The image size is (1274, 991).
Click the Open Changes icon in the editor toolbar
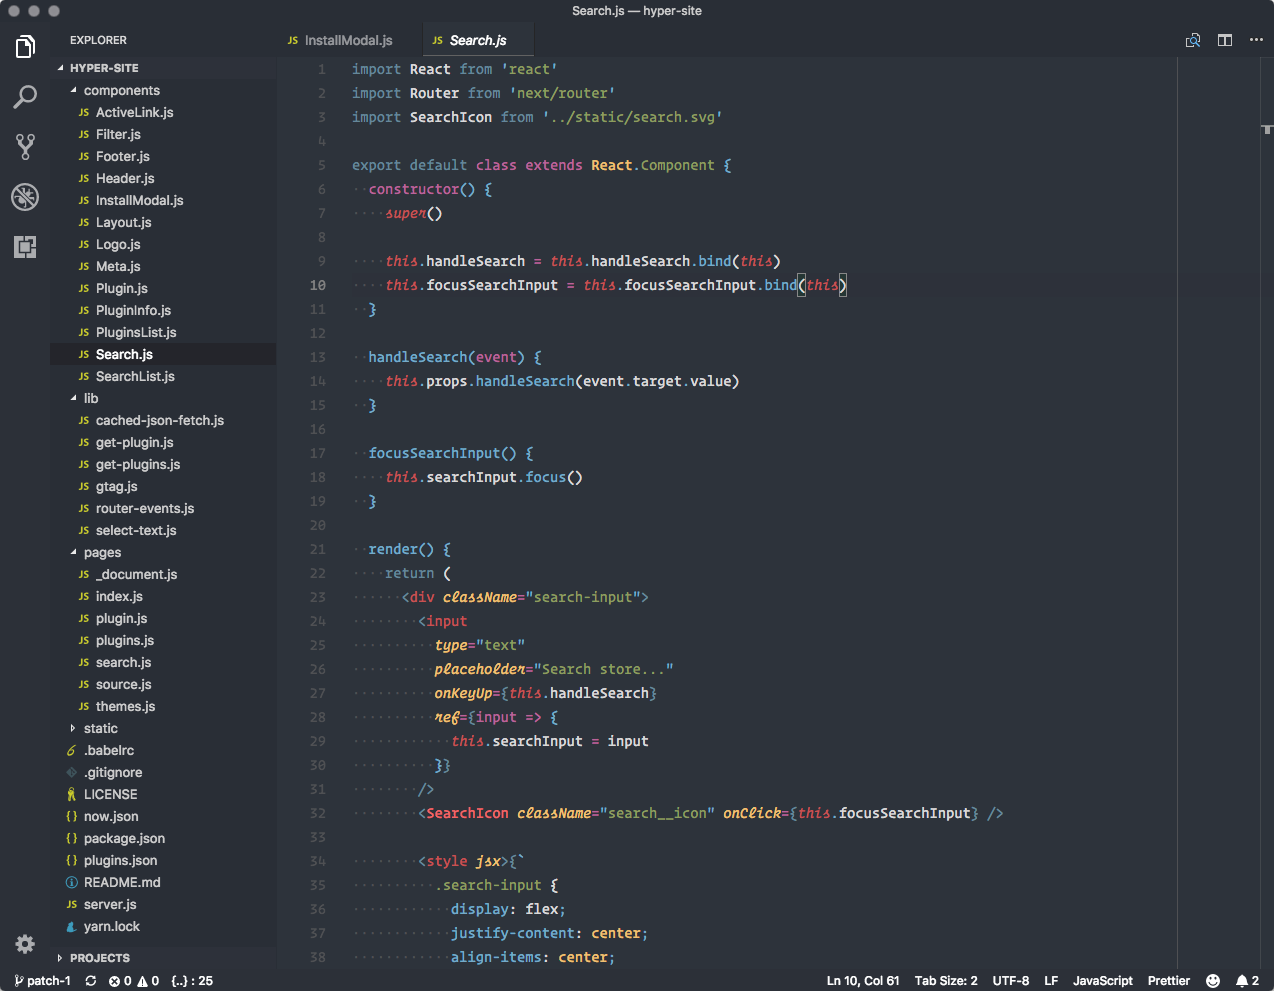1192,40
